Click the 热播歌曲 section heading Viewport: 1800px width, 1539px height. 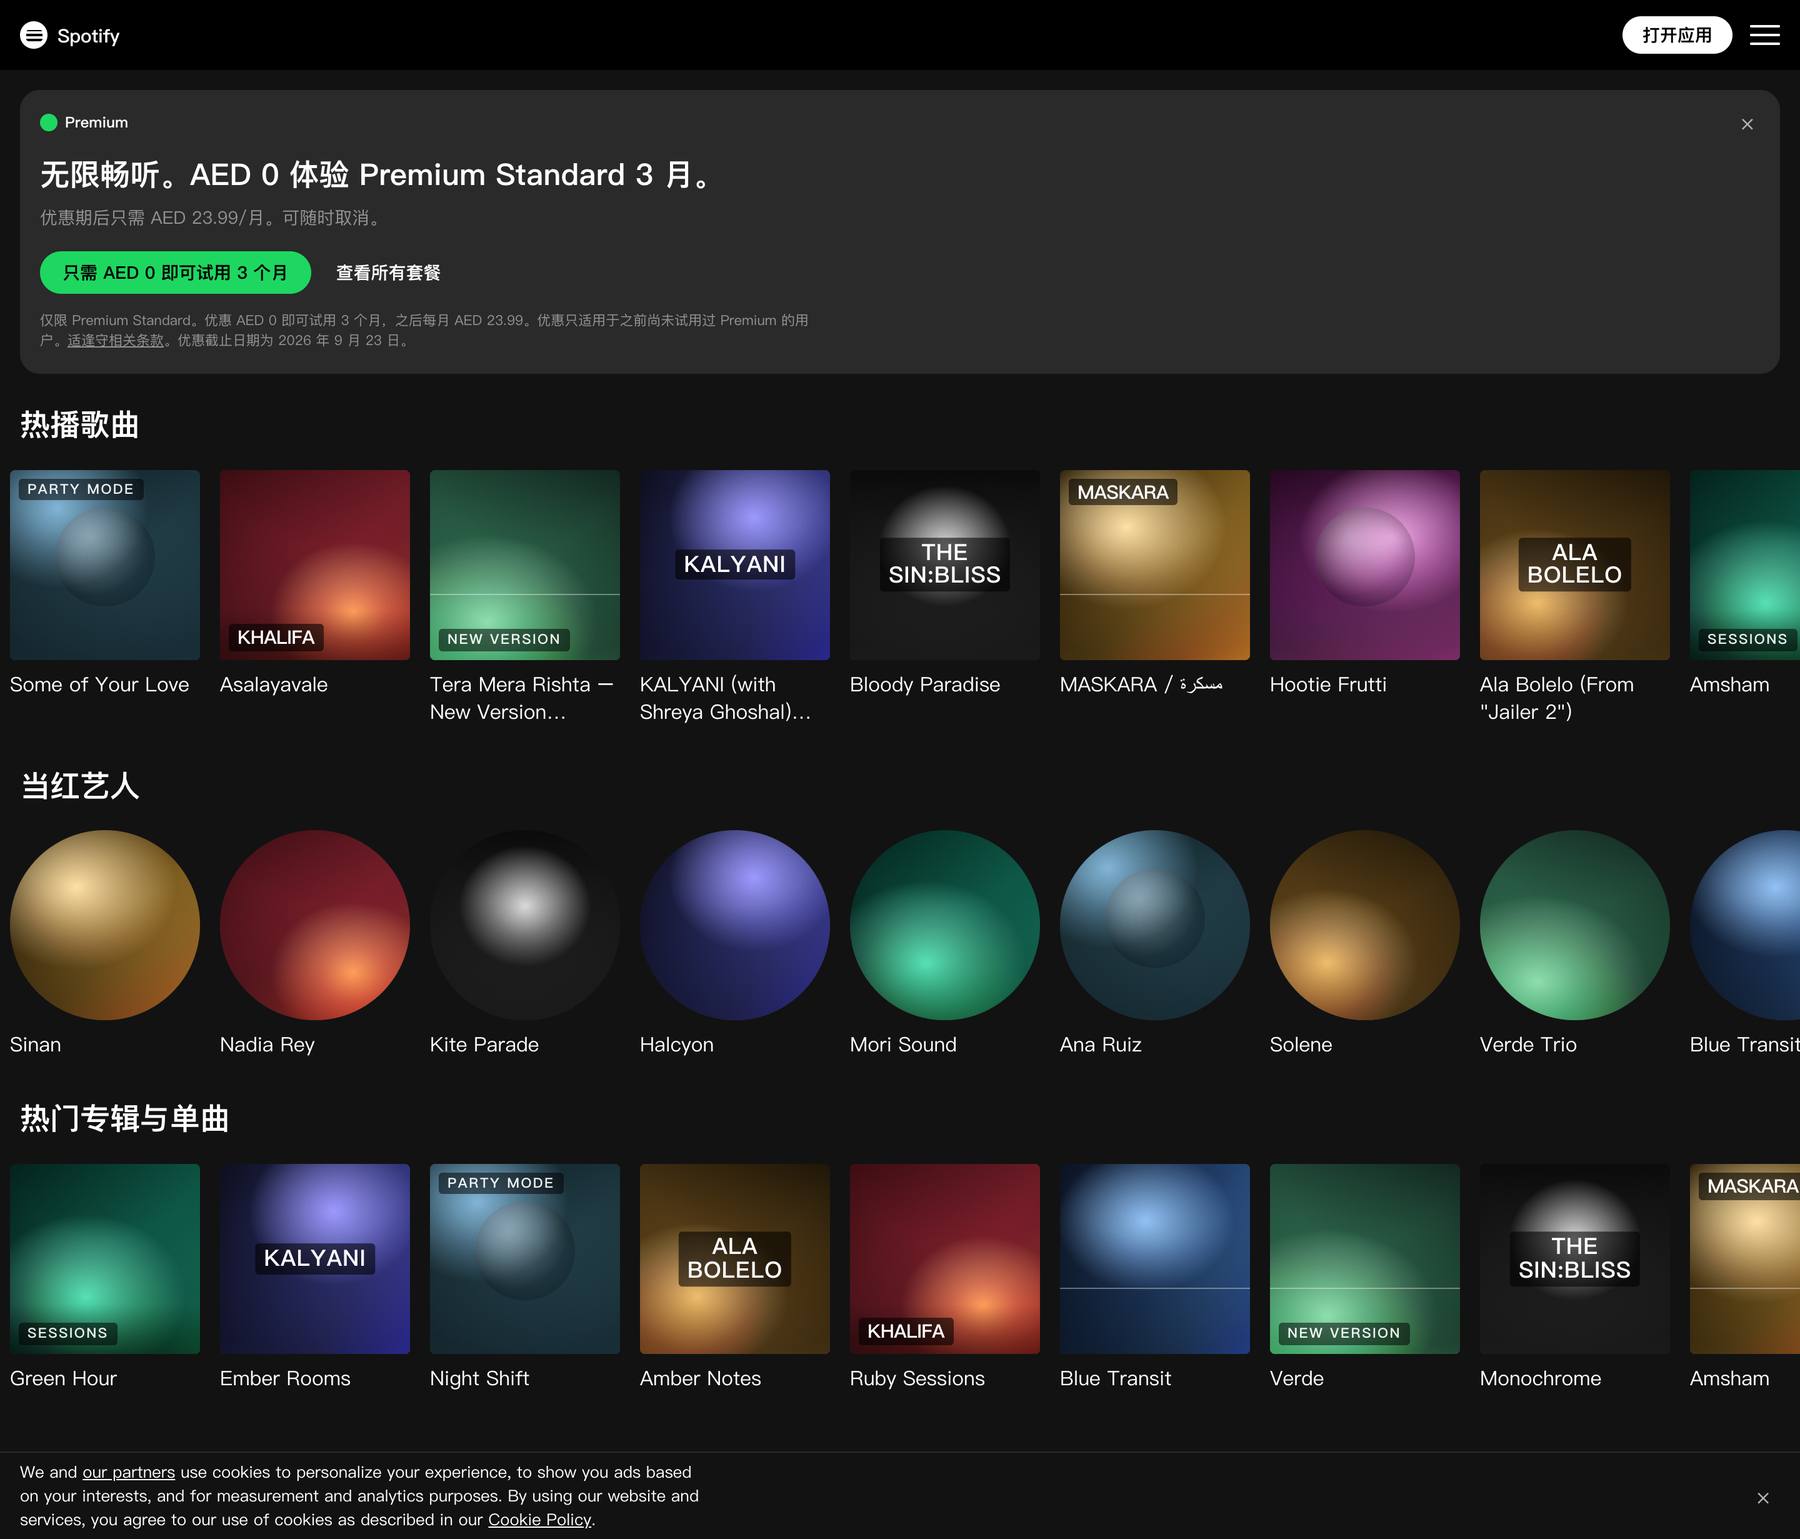(x=80, y=425)
